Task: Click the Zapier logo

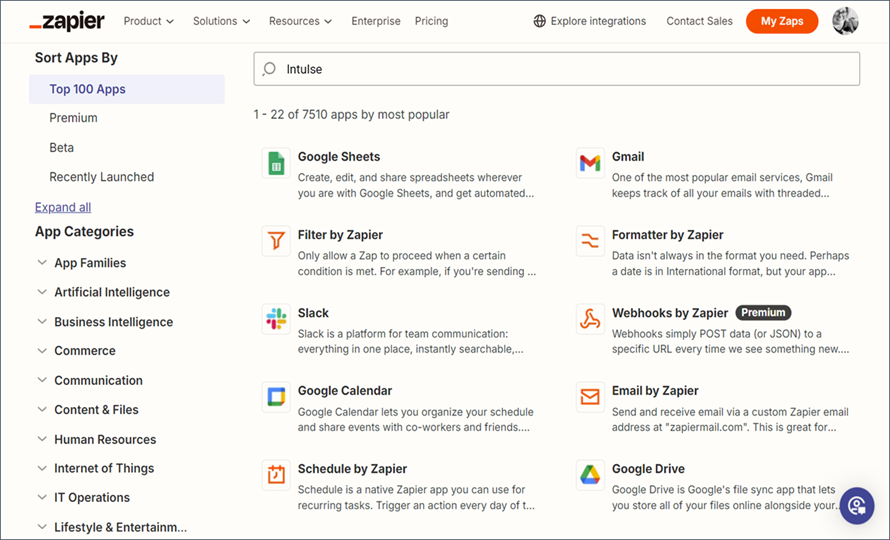Action: (x=67, y=21)
